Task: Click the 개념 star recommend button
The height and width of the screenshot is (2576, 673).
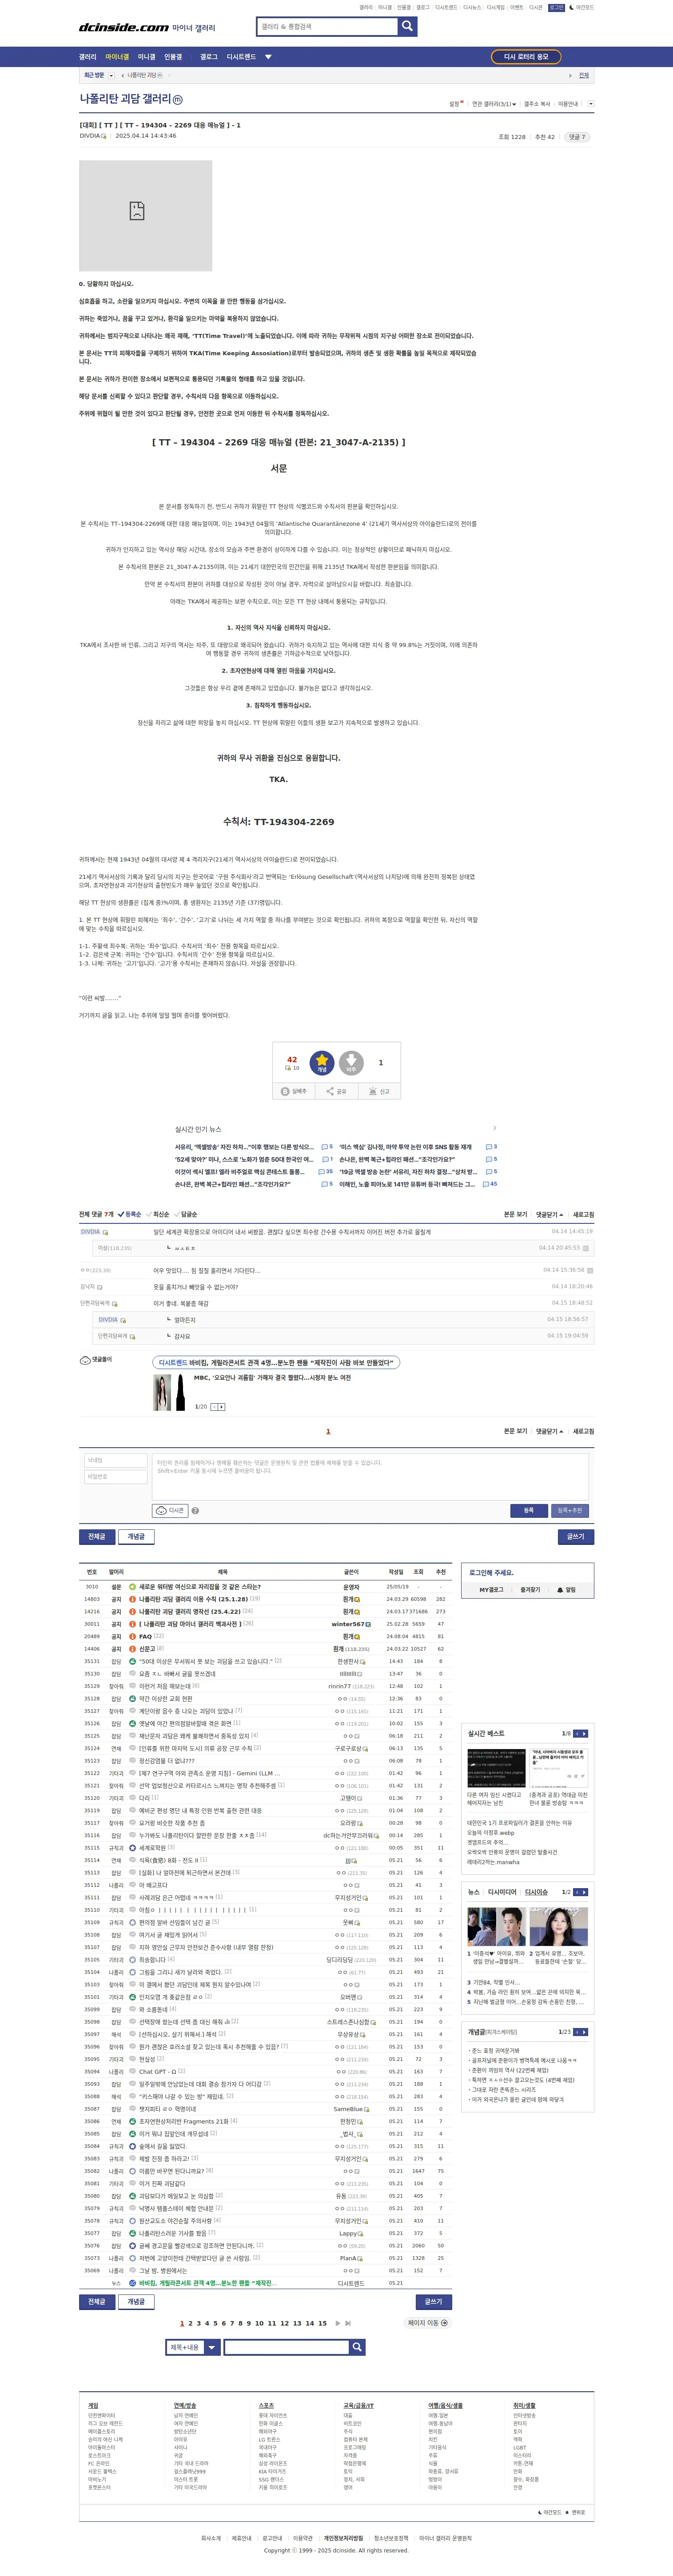Action: coord(322,1063)
